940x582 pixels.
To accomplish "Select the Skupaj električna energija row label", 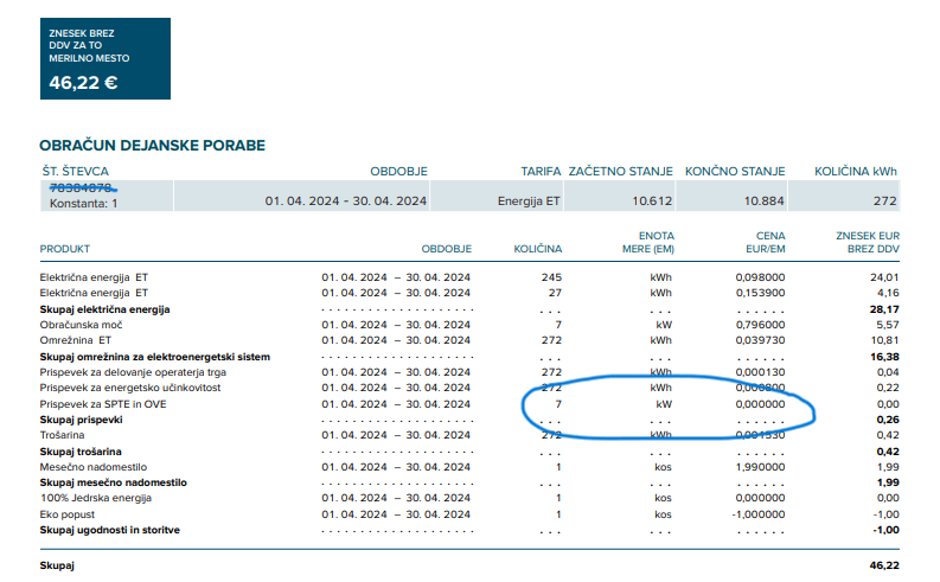I will pos(104,309).
